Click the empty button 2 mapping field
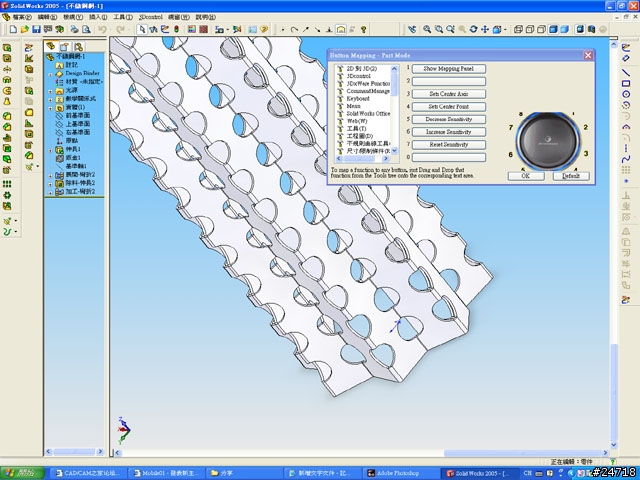The width and height of the screenshot is (640, 480). [x=449, y=81]
